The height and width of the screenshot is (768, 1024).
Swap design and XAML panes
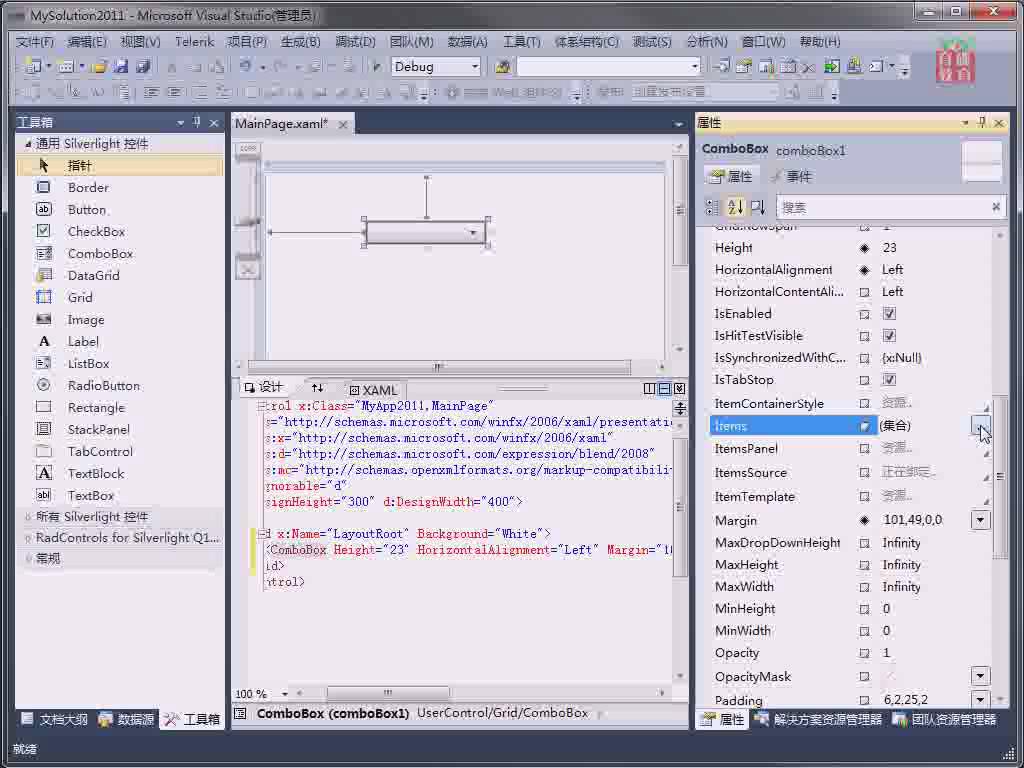click(x=317, y=388)
